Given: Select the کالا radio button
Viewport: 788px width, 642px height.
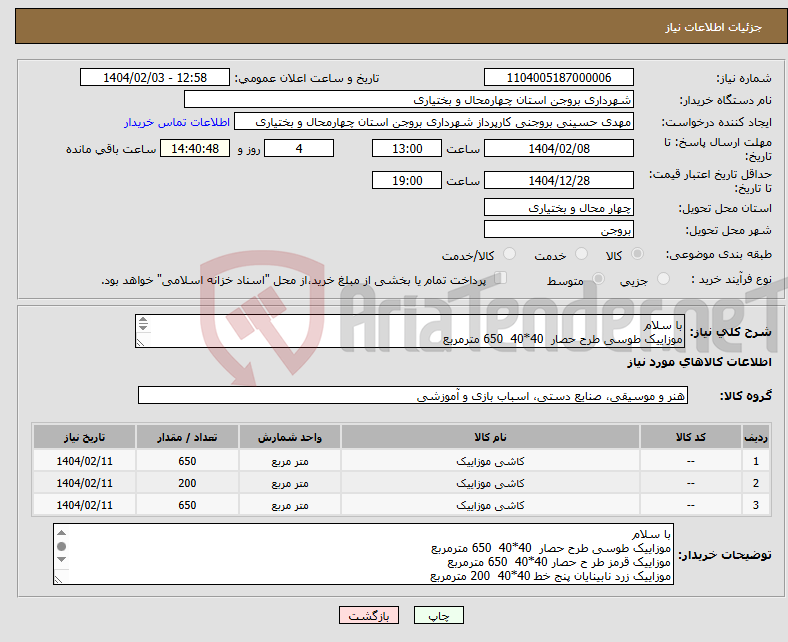Looking at the screenshot, I should (x=637, y=254).
